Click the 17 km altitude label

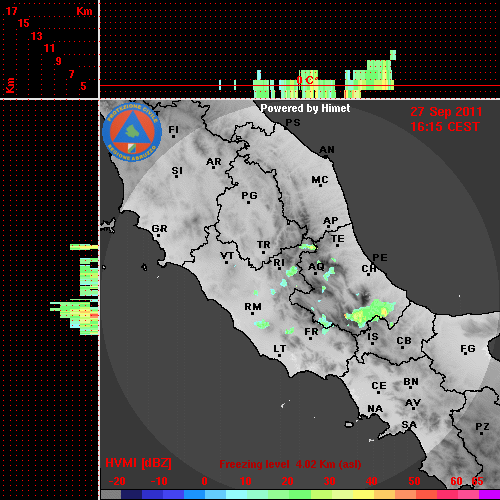pos(11,11)
